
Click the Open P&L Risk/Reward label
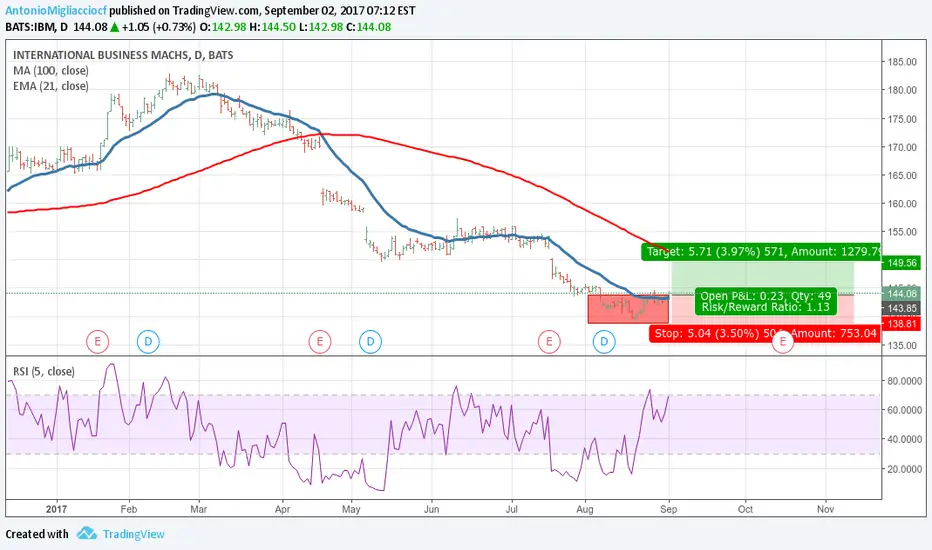766,301
